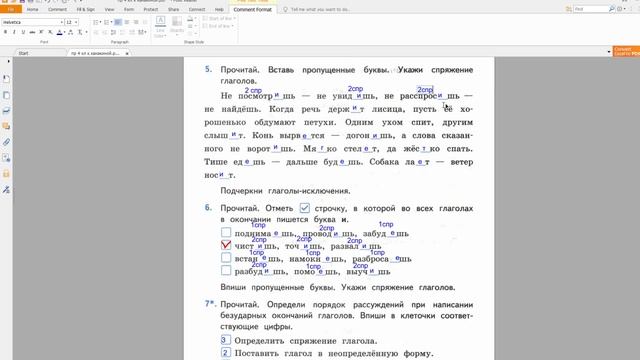The image size is (640, 360).
Task: Underline text using the U icon
Action: [23, 32]
